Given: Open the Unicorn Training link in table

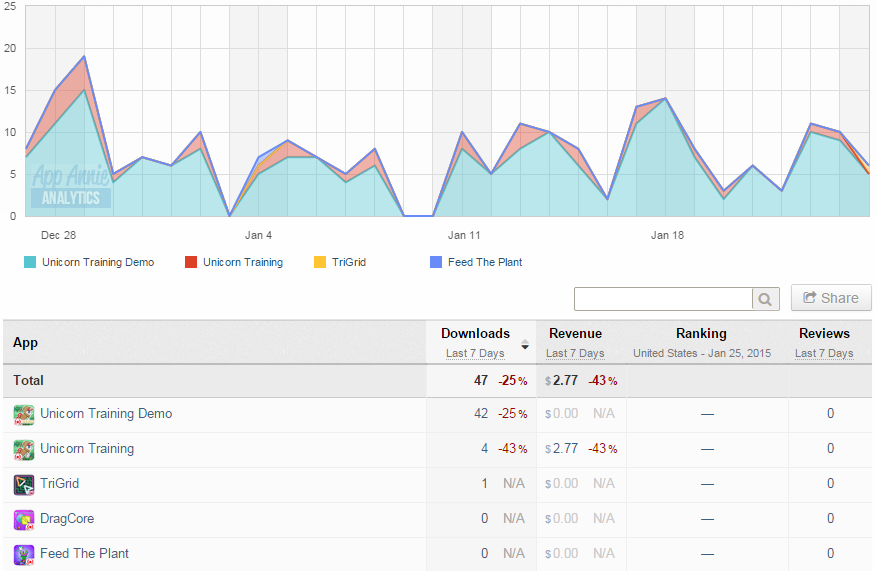Looking at the screenshot, I should [87, 449].
